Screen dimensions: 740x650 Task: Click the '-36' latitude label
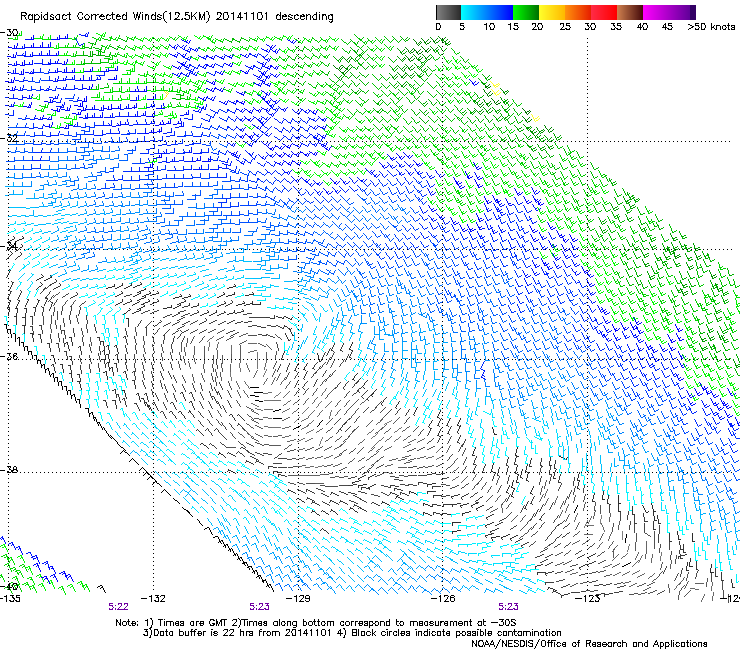[9, 356]
